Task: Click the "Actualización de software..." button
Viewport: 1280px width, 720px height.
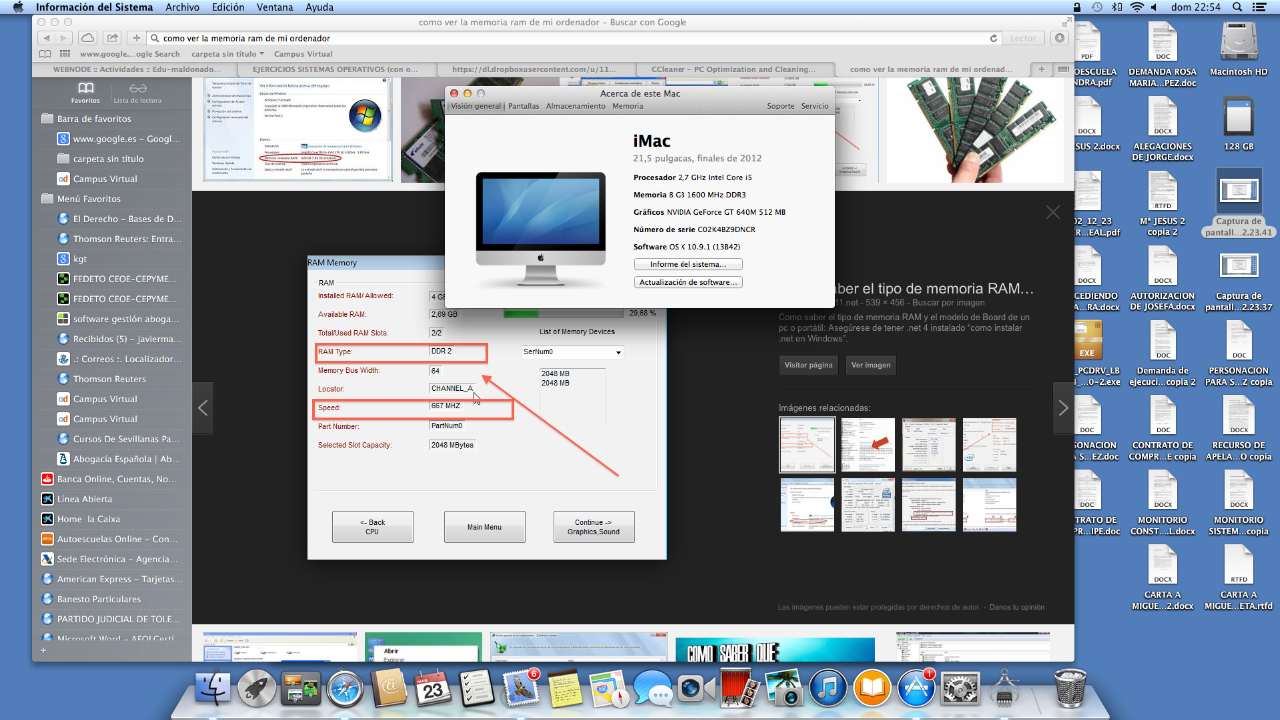Action: tap(688, 282)
